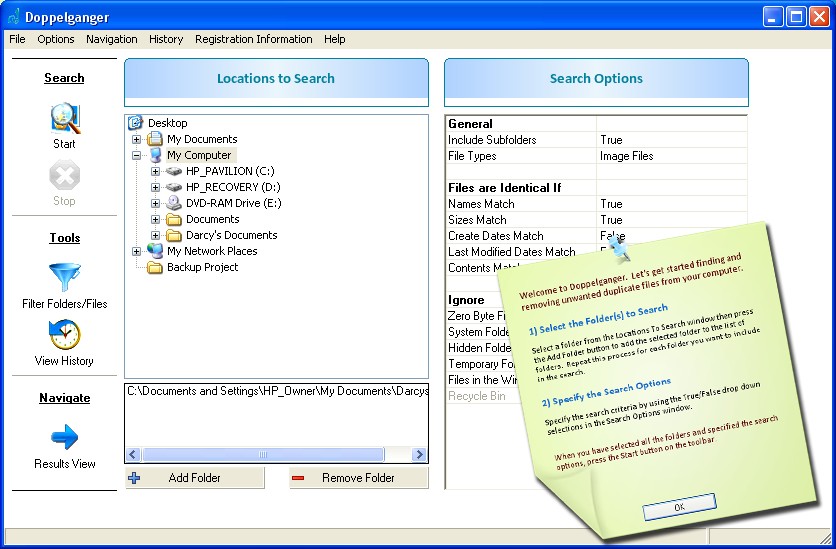The height and width of the screenshot is (549, 836).
Task: Open the Options menu
Action: coord(55,39)
